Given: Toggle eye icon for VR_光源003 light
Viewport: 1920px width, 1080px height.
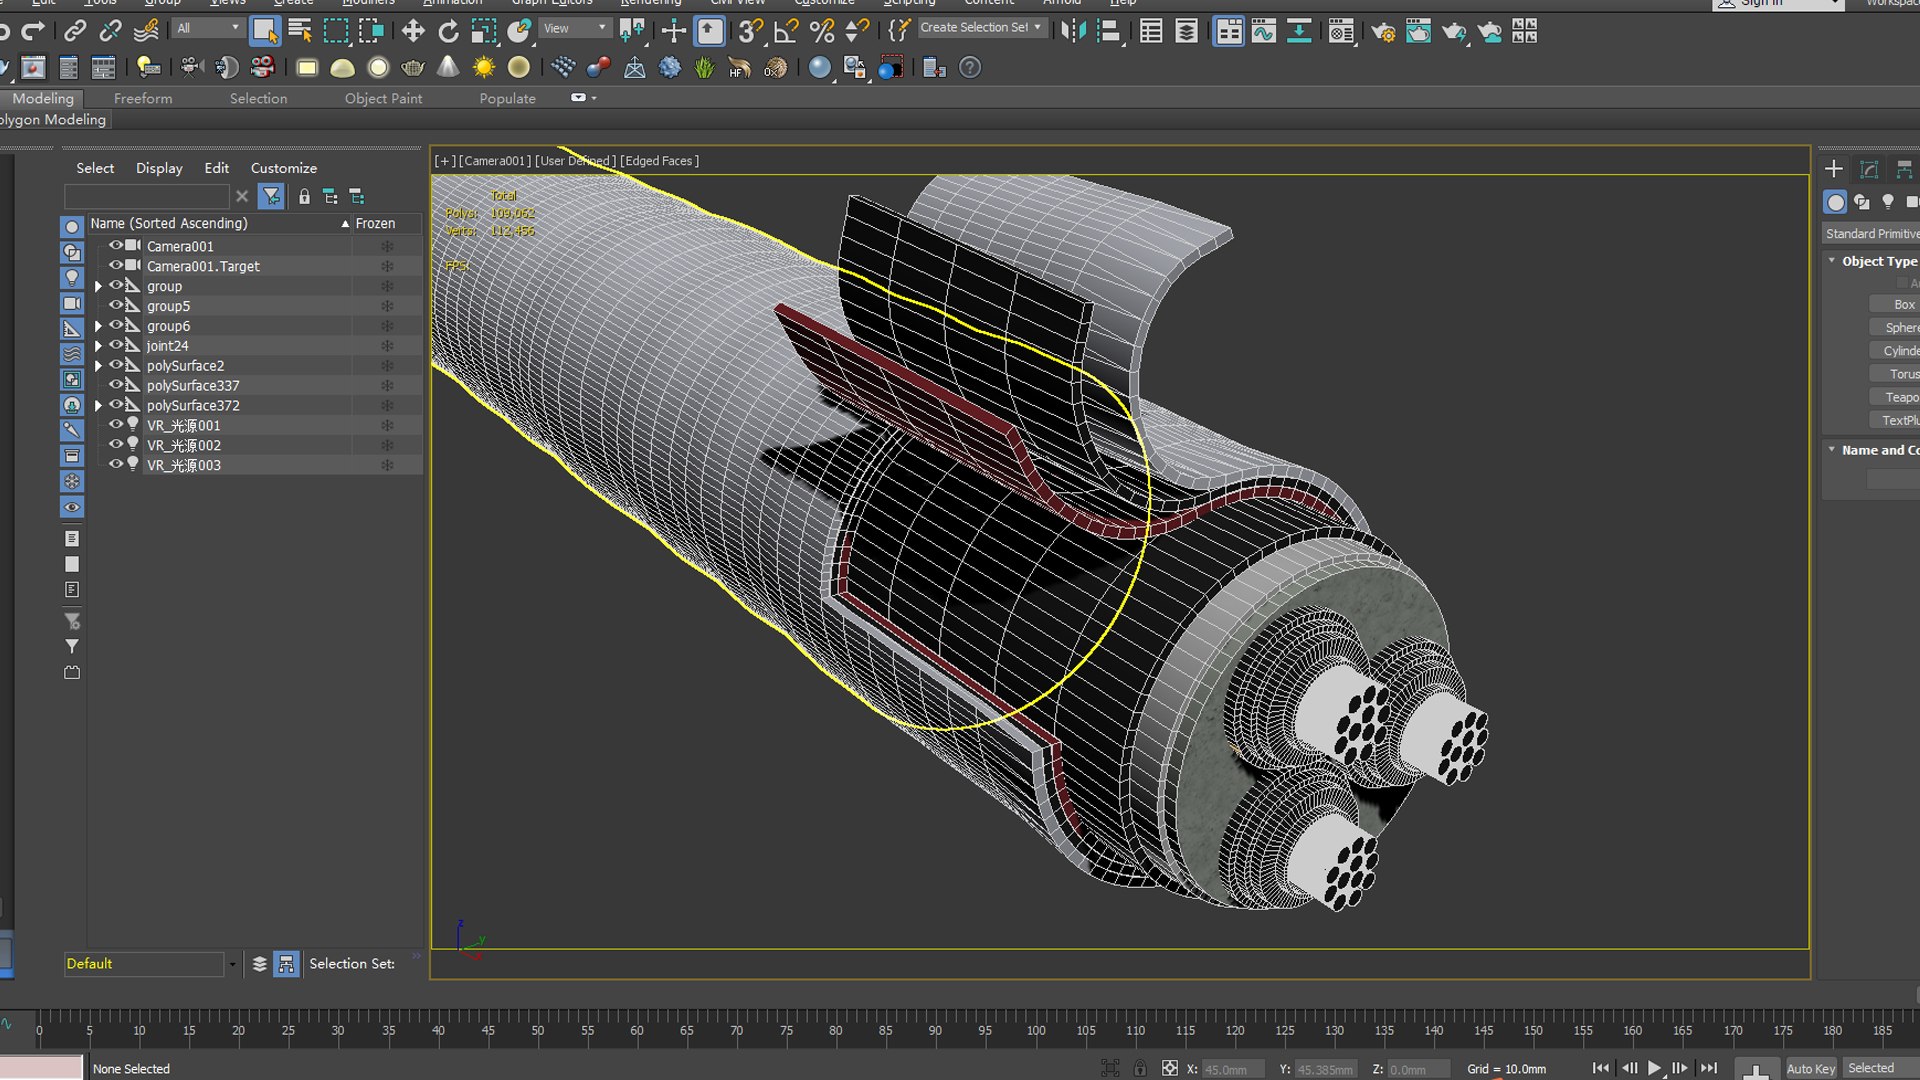Looking at the screenshot, I should tap(116, 465).
